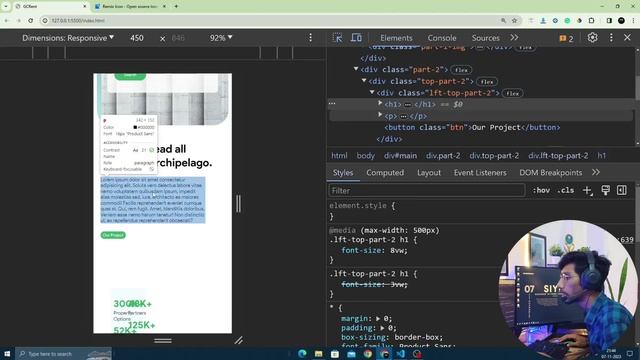The height and width of the screenshot is (360, 640).
Task: Open device toolbar more options menu
Action: (310, 38)
